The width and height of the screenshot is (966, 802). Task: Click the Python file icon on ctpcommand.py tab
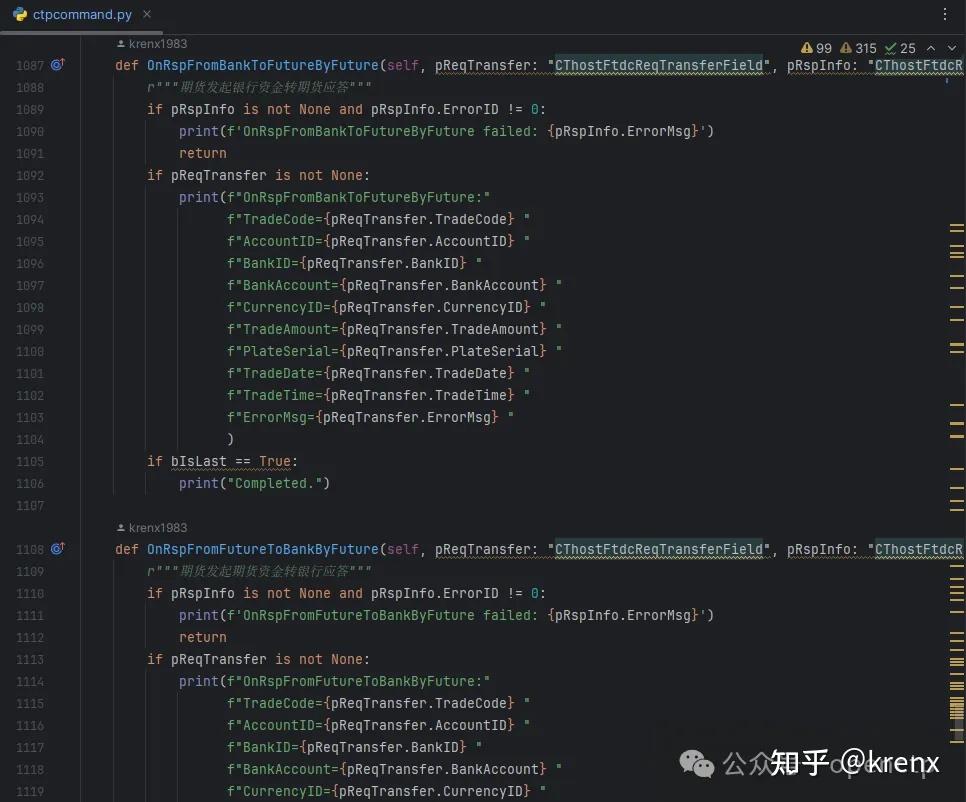[x=20, y=14]
